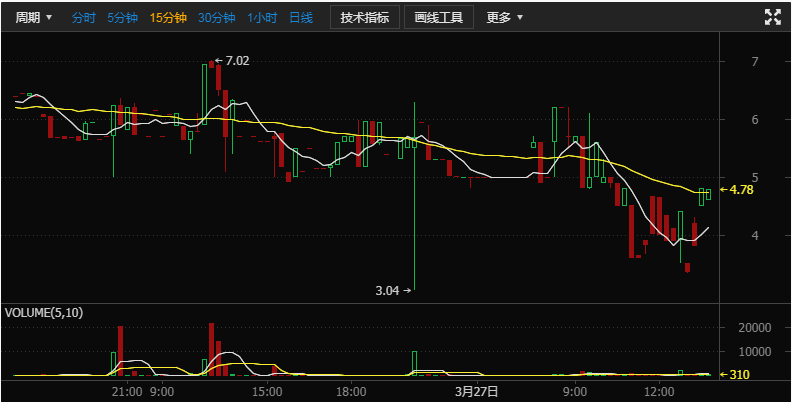792x403 pixels.
Task: Click the price axis label 6
Action: pyautogui.click(x=755, y=120)
